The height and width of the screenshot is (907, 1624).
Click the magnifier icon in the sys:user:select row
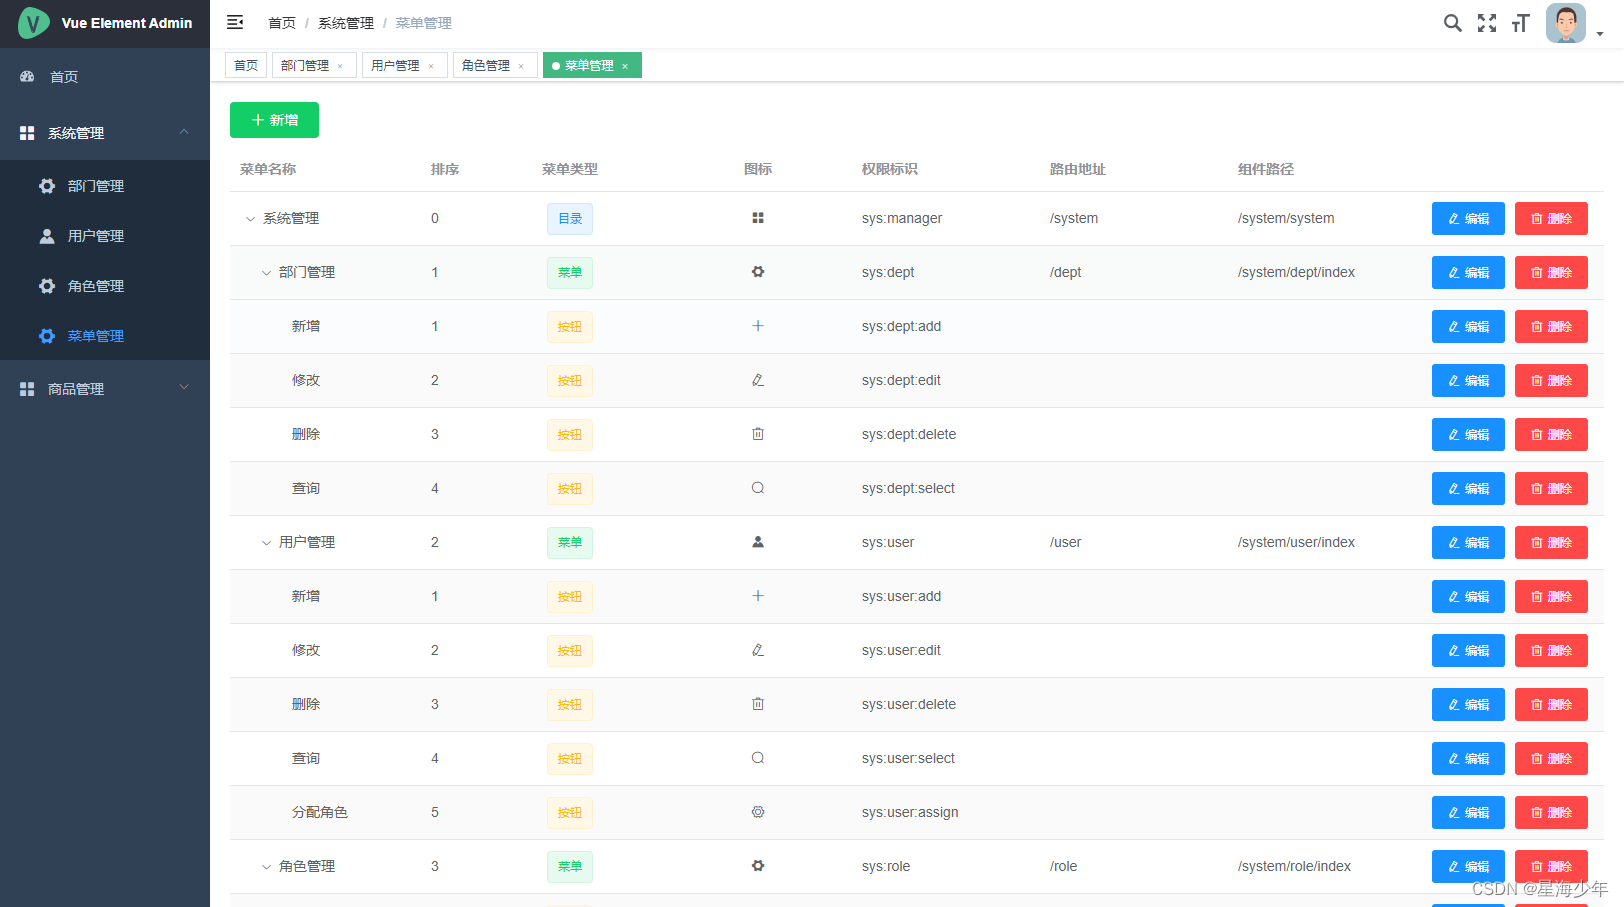[758, 758]
